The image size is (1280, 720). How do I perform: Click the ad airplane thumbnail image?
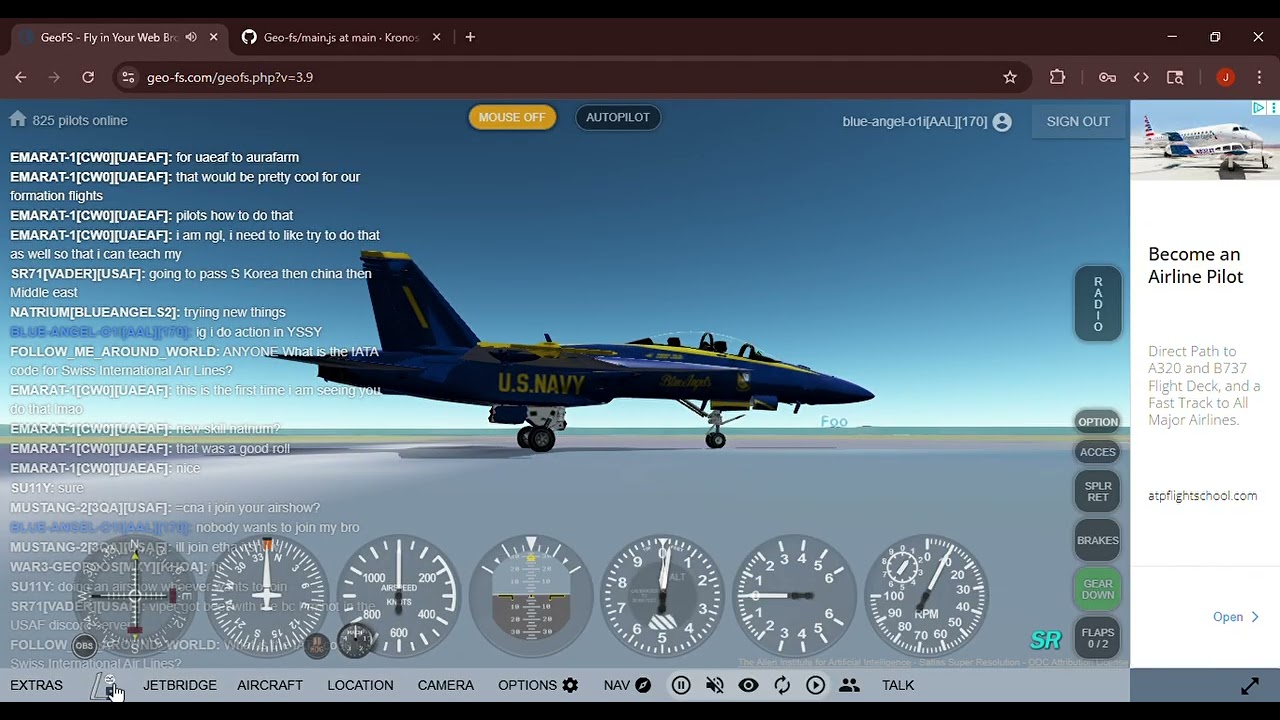pyautogui.click(x=1205, y=140)
